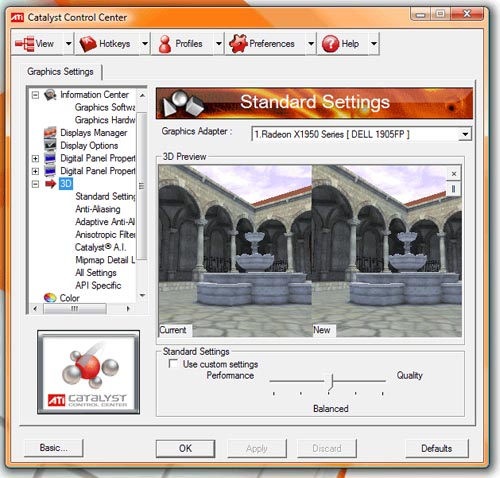500x478 pixels.
Task: Click the Hotkeys red keyboard icon
Action: point(88,44)
